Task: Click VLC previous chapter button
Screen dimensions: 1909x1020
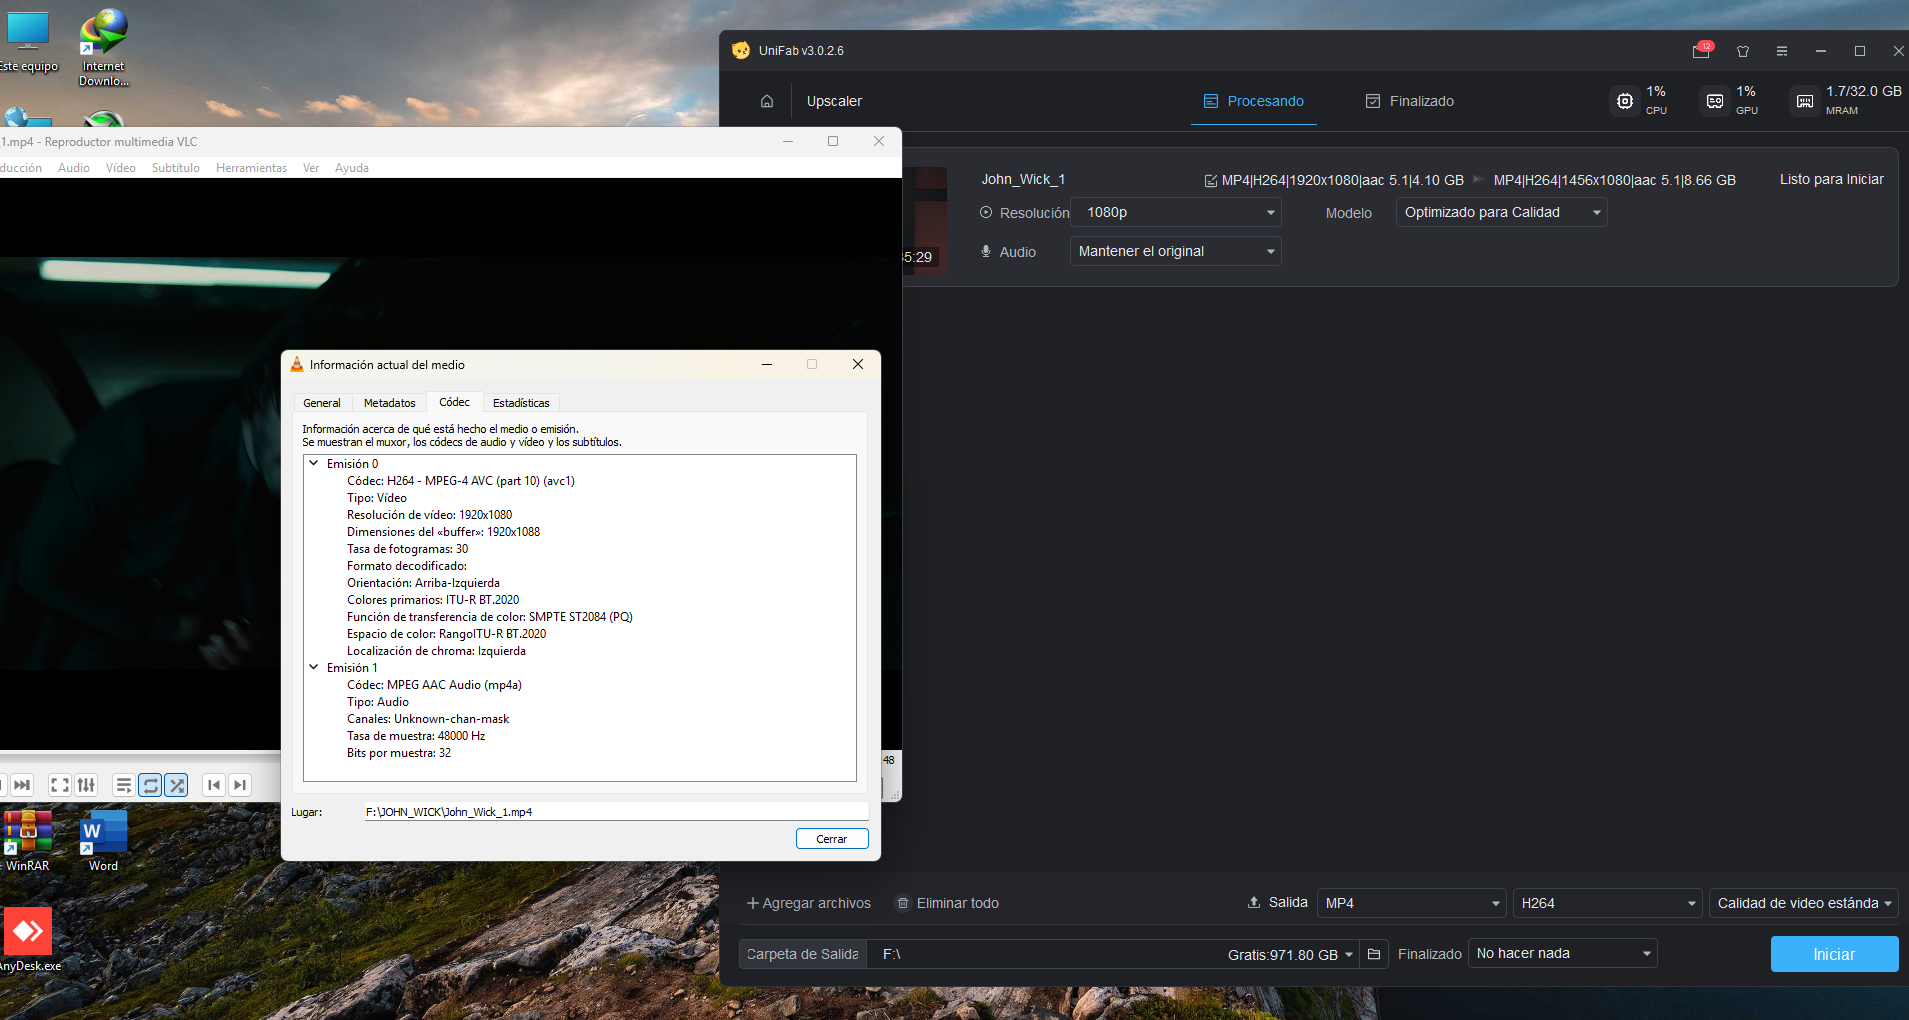Action: (214, 785)
